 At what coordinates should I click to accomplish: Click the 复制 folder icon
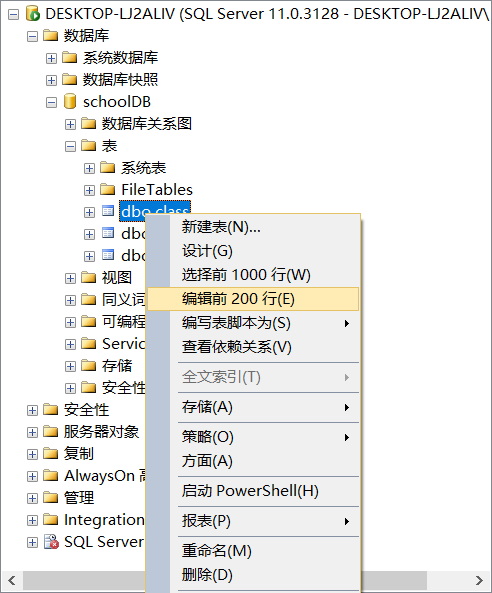click(x=51, y=453)
